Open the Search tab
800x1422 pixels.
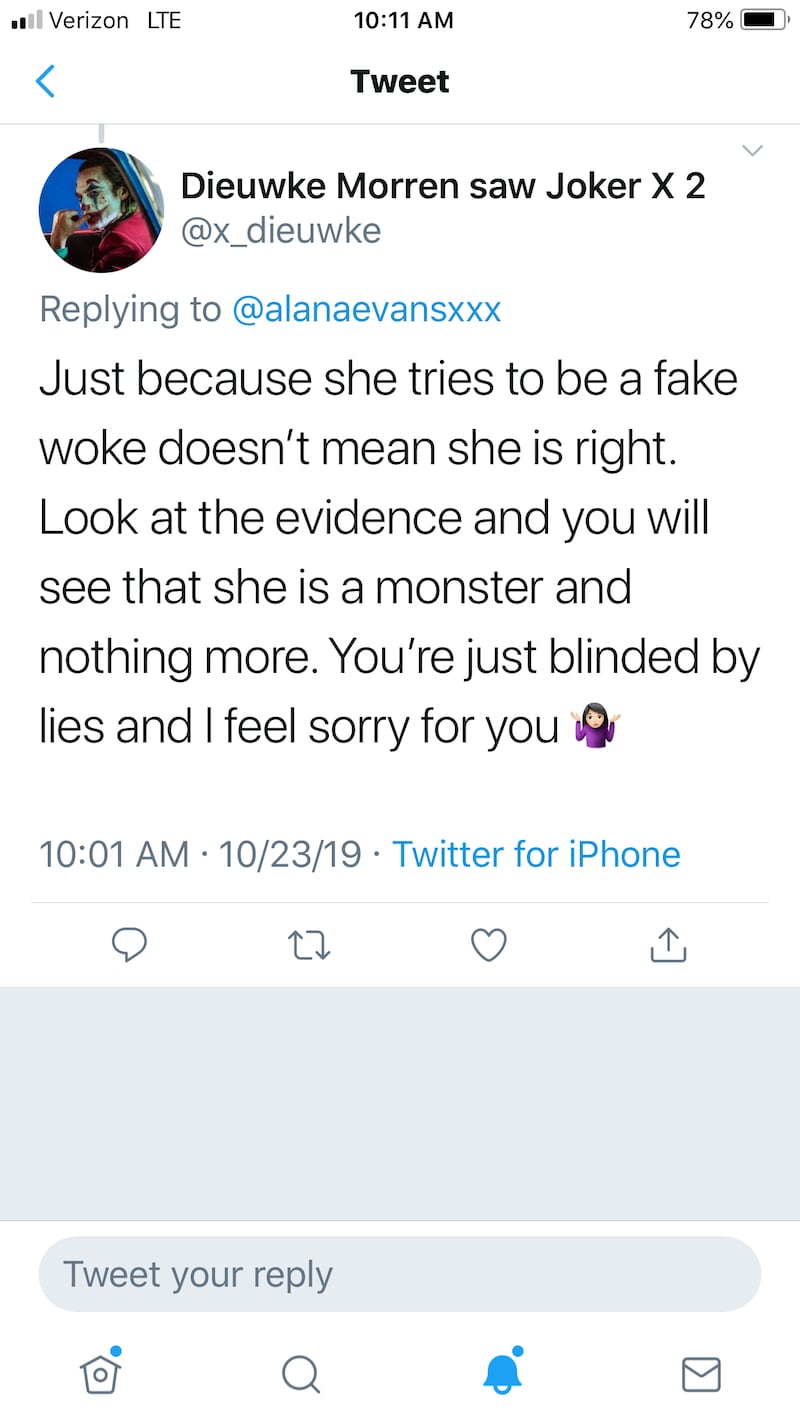click(x=300, y=1373)
